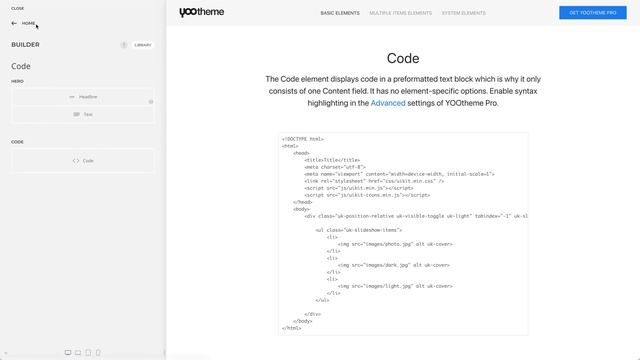Switch preview to landscape tablet icon
The image size is (640, 360).
(x=78, y=353)
